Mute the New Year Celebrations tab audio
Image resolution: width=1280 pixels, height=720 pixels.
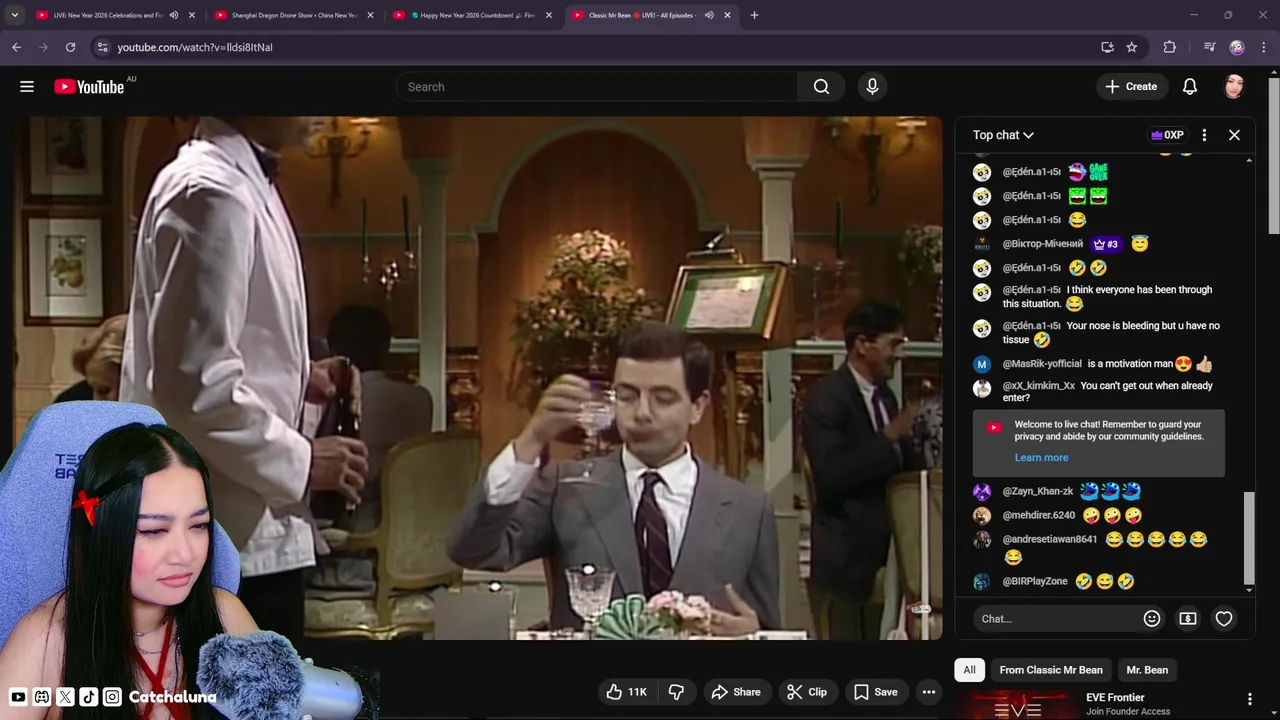point(173,15)
